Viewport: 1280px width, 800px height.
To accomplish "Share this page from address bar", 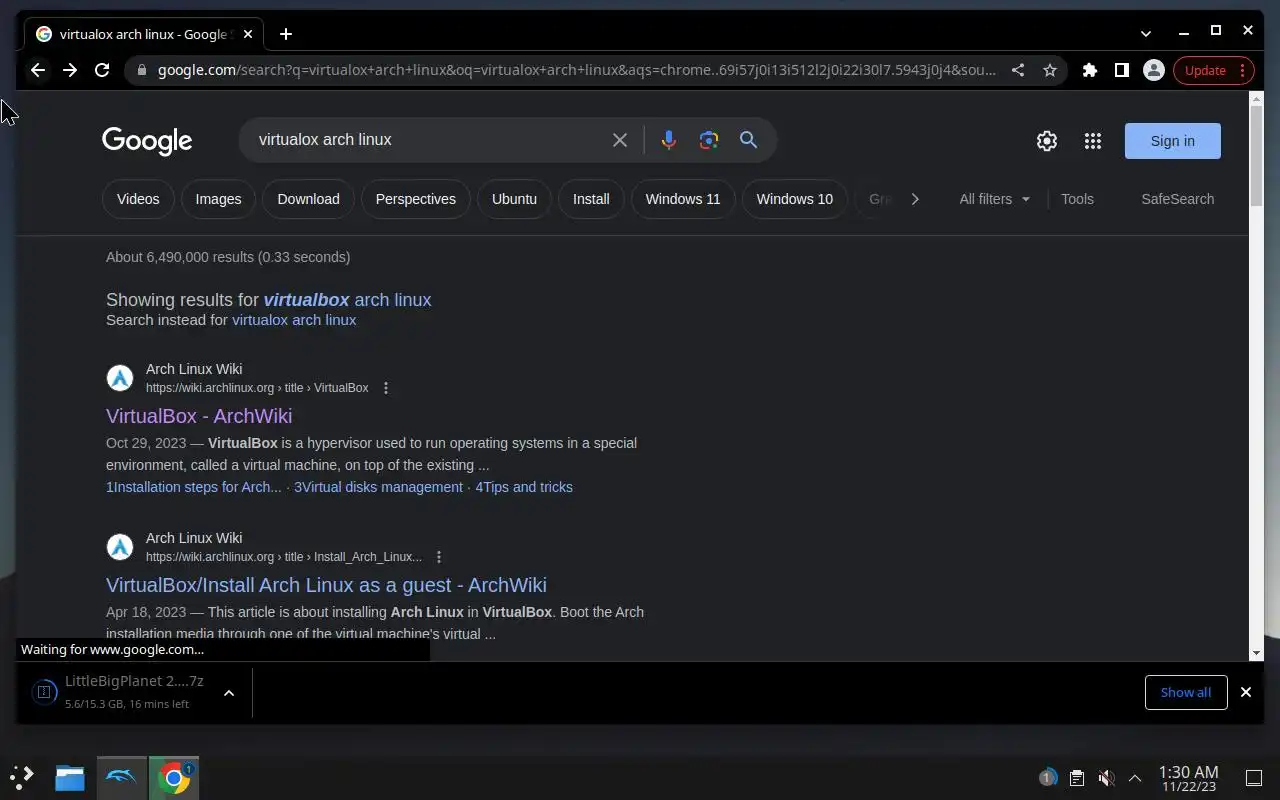I will point(1018,70).
